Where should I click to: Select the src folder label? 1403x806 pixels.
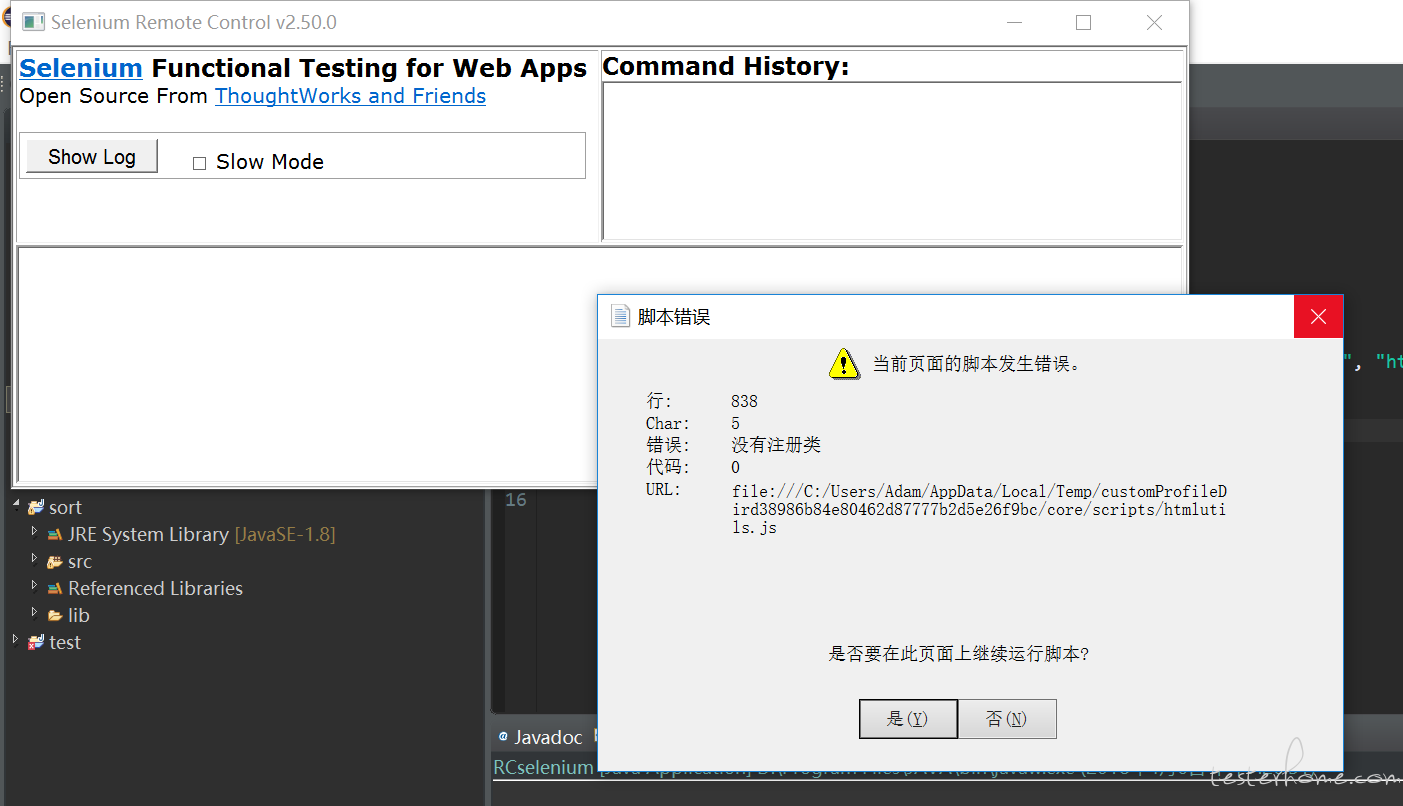[80, 562]
